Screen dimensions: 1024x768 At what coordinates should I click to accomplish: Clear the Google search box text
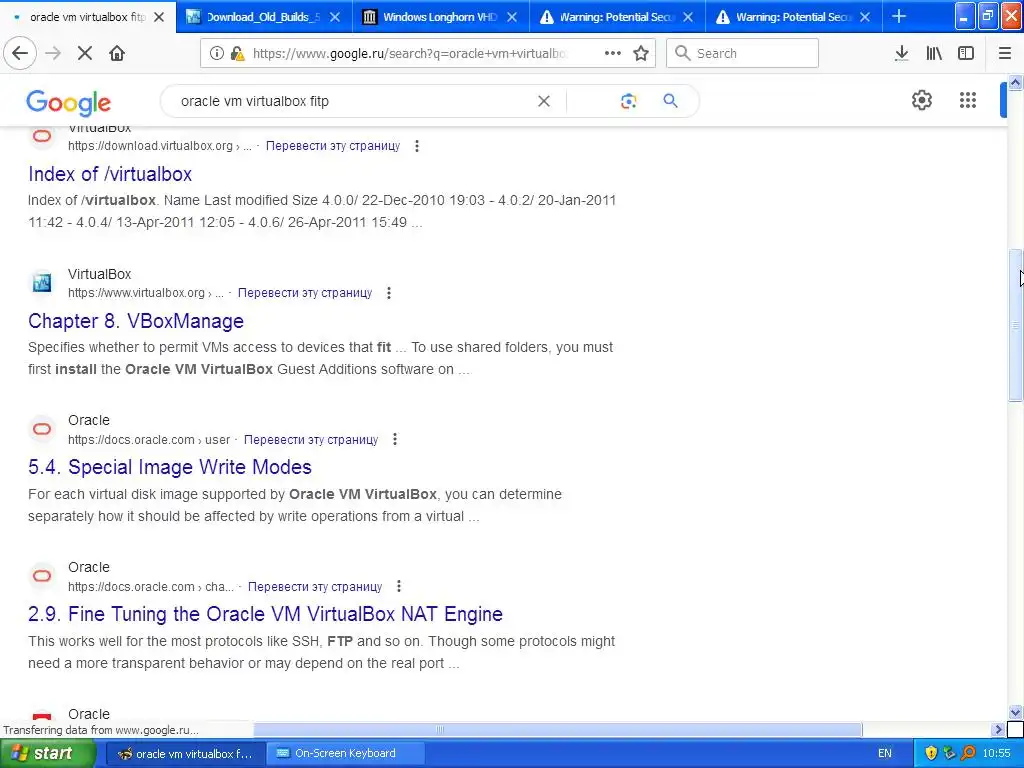(x=543, y=101)
